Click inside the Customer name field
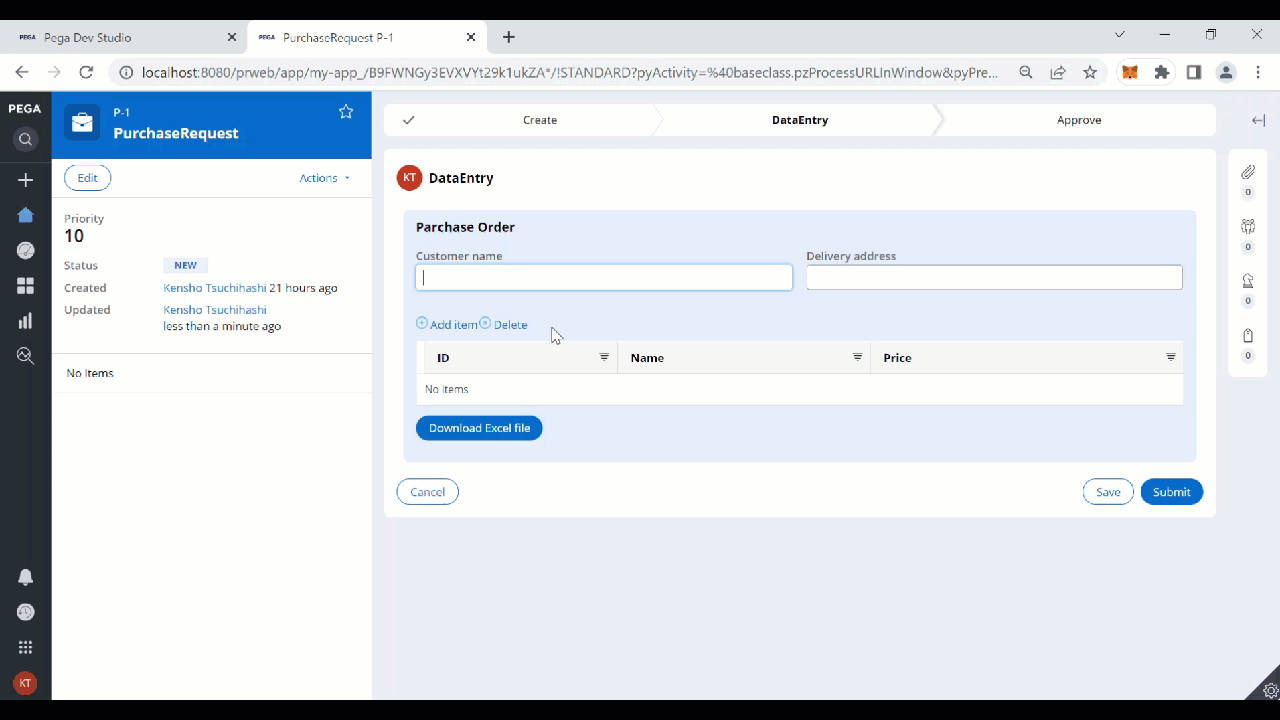The height and width of the screenshot is (720, 1280). coord(603,277)
